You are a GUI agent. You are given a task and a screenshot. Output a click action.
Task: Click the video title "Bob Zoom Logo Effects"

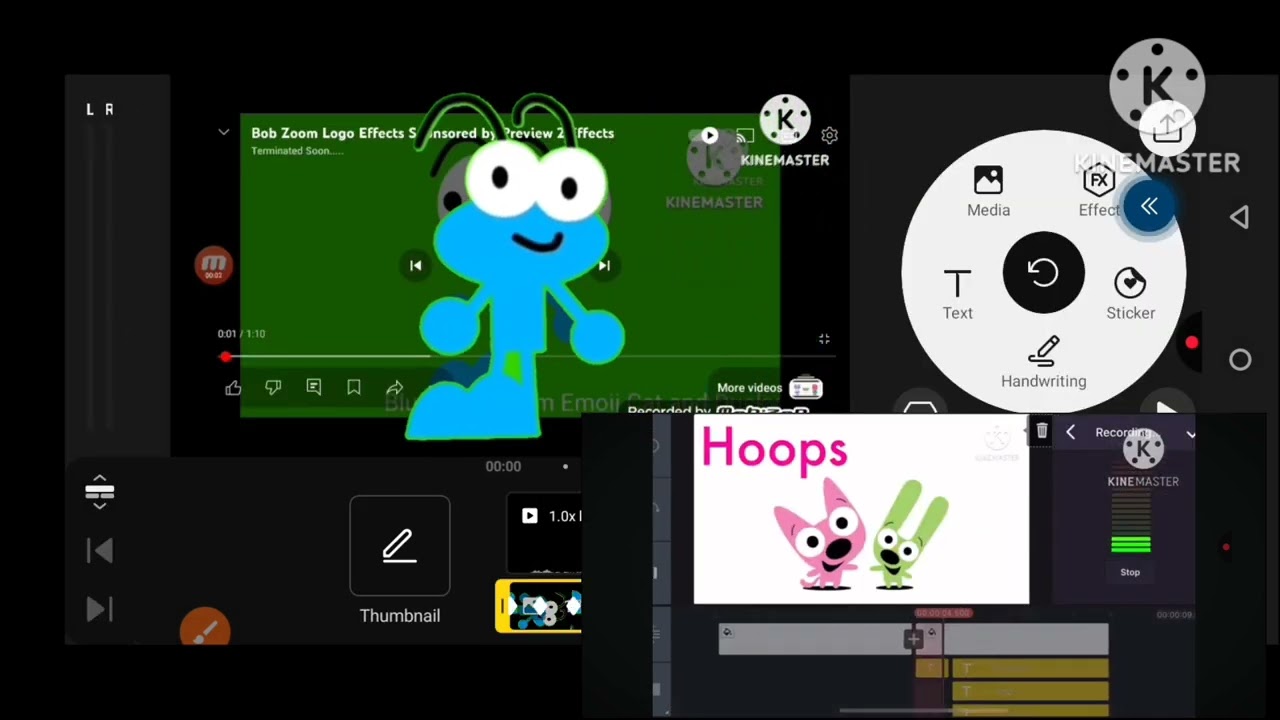tap(432, 133)
